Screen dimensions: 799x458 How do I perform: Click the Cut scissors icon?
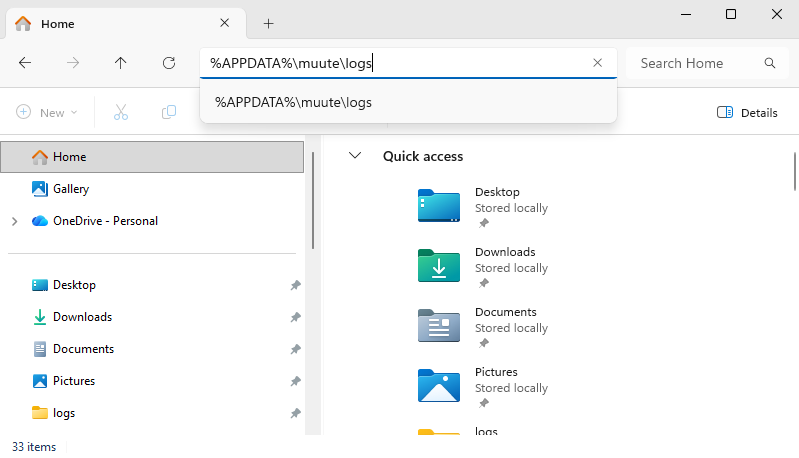[x=121, y=112]
